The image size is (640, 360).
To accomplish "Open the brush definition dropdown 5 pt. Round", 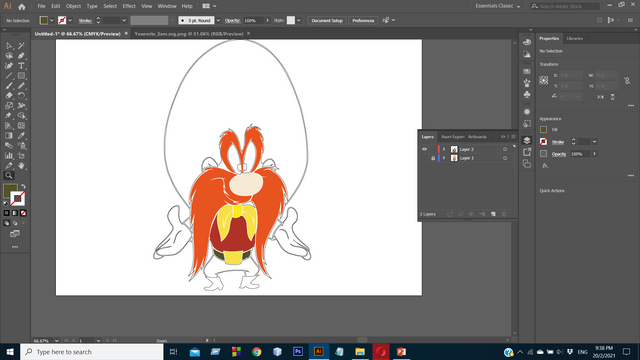I will [218, 20].
